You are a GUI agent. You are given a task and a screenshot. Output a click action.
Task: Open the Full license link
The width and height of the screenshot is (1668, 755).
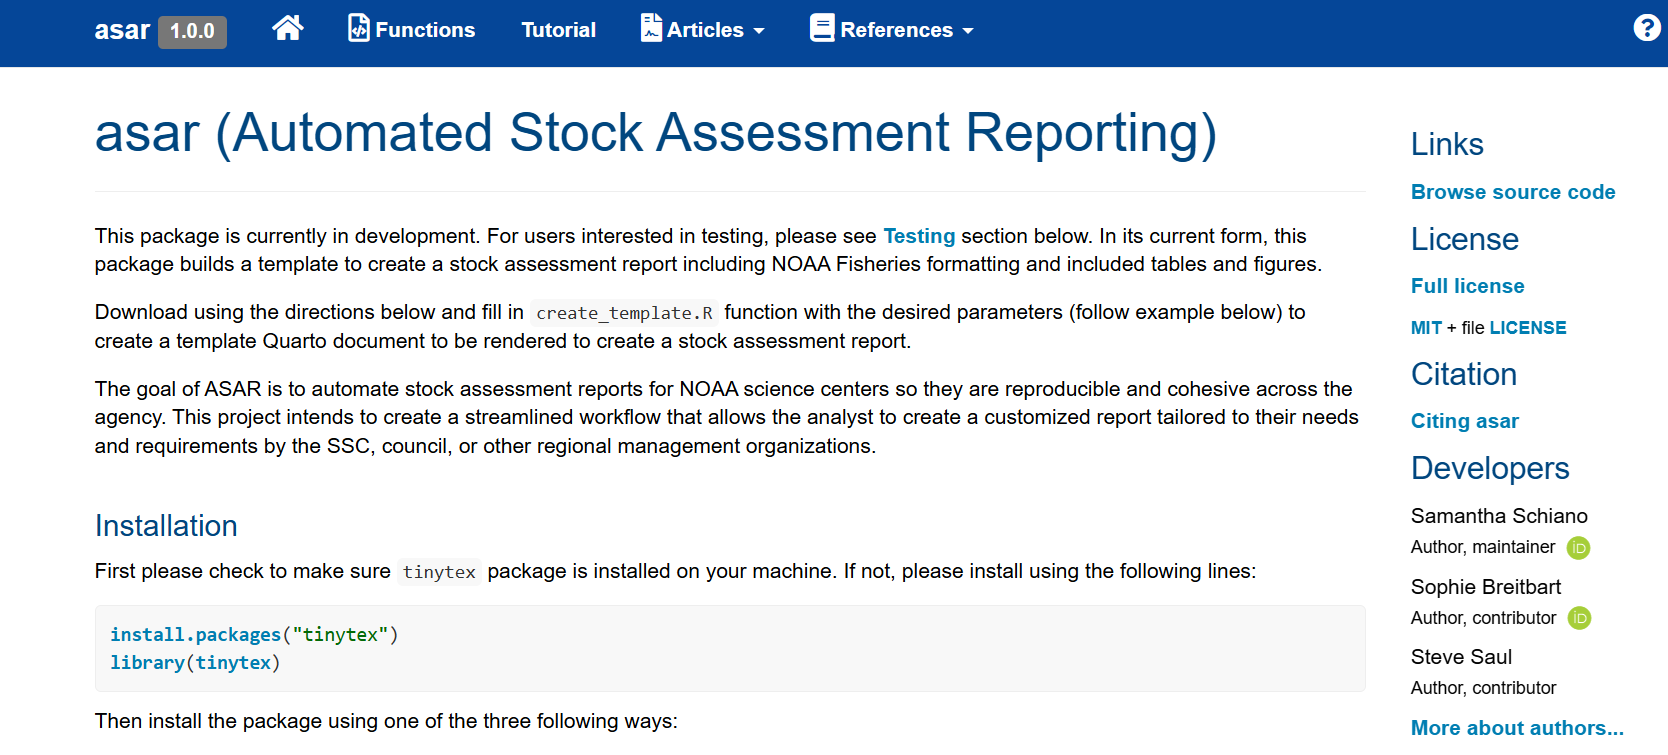[1467, 286]
